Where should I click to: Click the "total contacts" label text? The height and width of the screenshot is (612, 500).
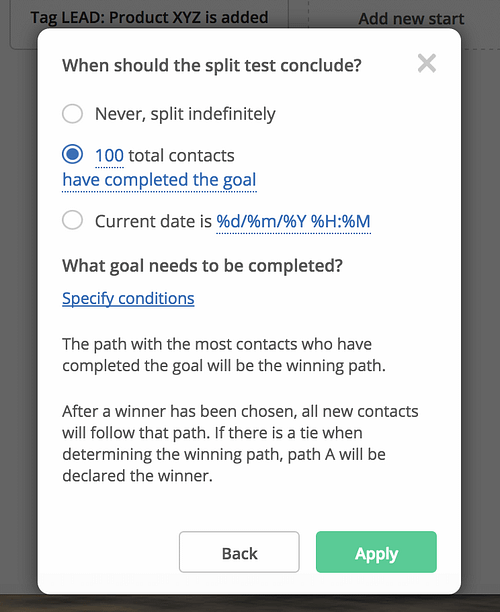(x=181, y=155)
